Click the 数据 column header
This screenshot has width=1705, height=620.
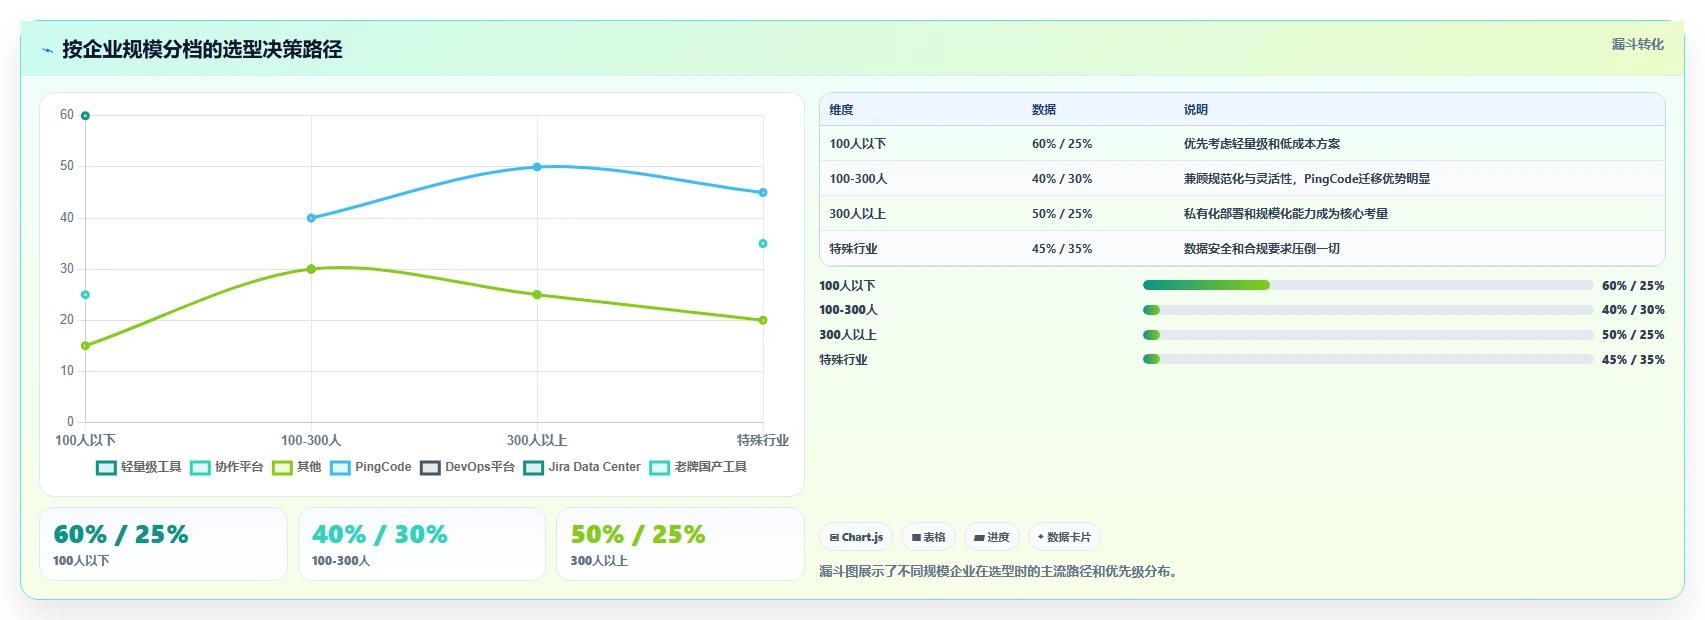pyautogui.click(x=1044, y=110)
